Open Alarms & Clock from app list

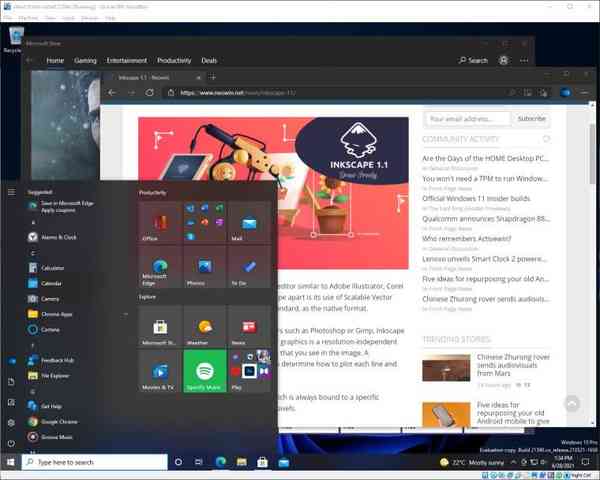pos(54,237)
